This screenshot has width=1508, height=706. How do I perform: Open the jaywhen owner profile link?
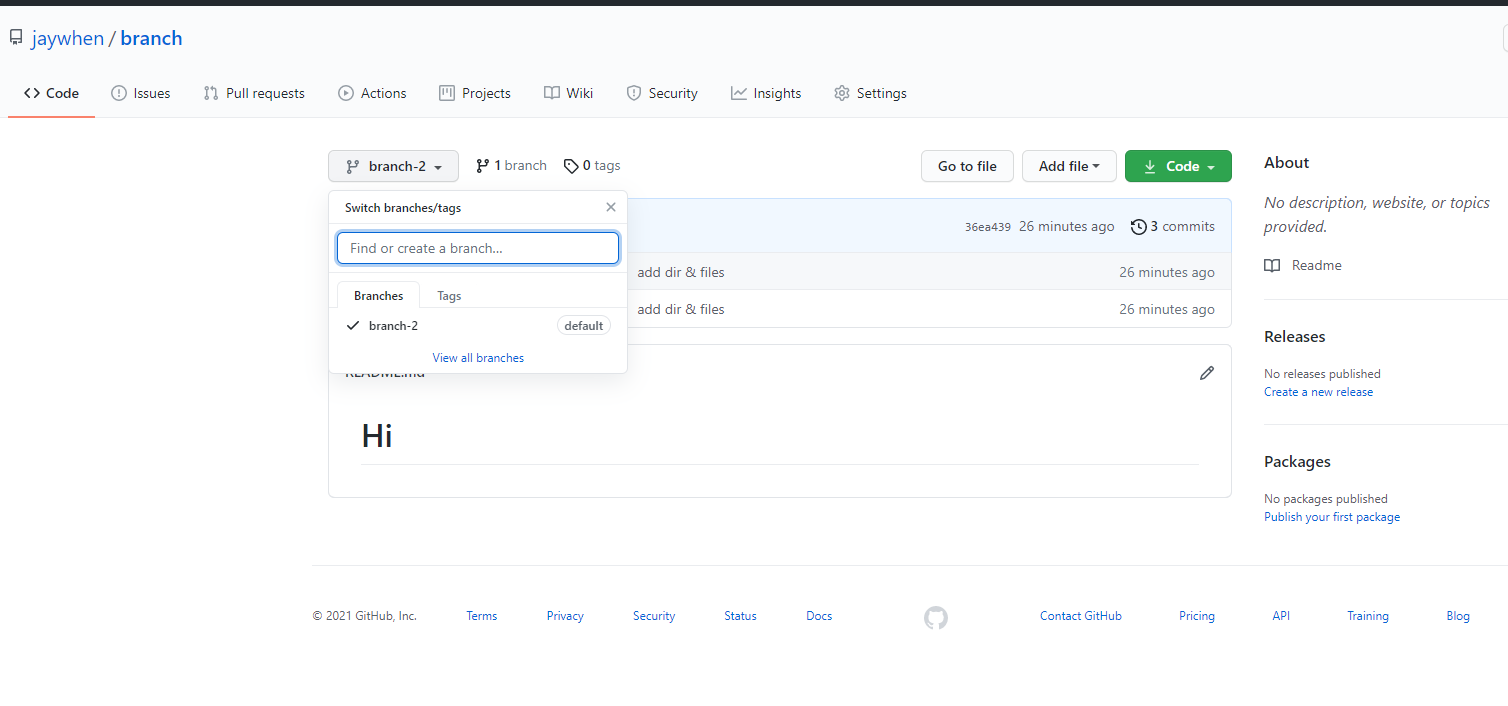(x=67, y=38)
